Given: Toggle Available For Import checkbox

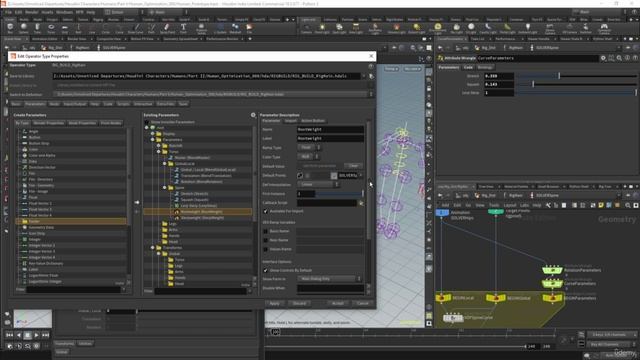Looking at the screenshot, I should [x=266, y=211].
